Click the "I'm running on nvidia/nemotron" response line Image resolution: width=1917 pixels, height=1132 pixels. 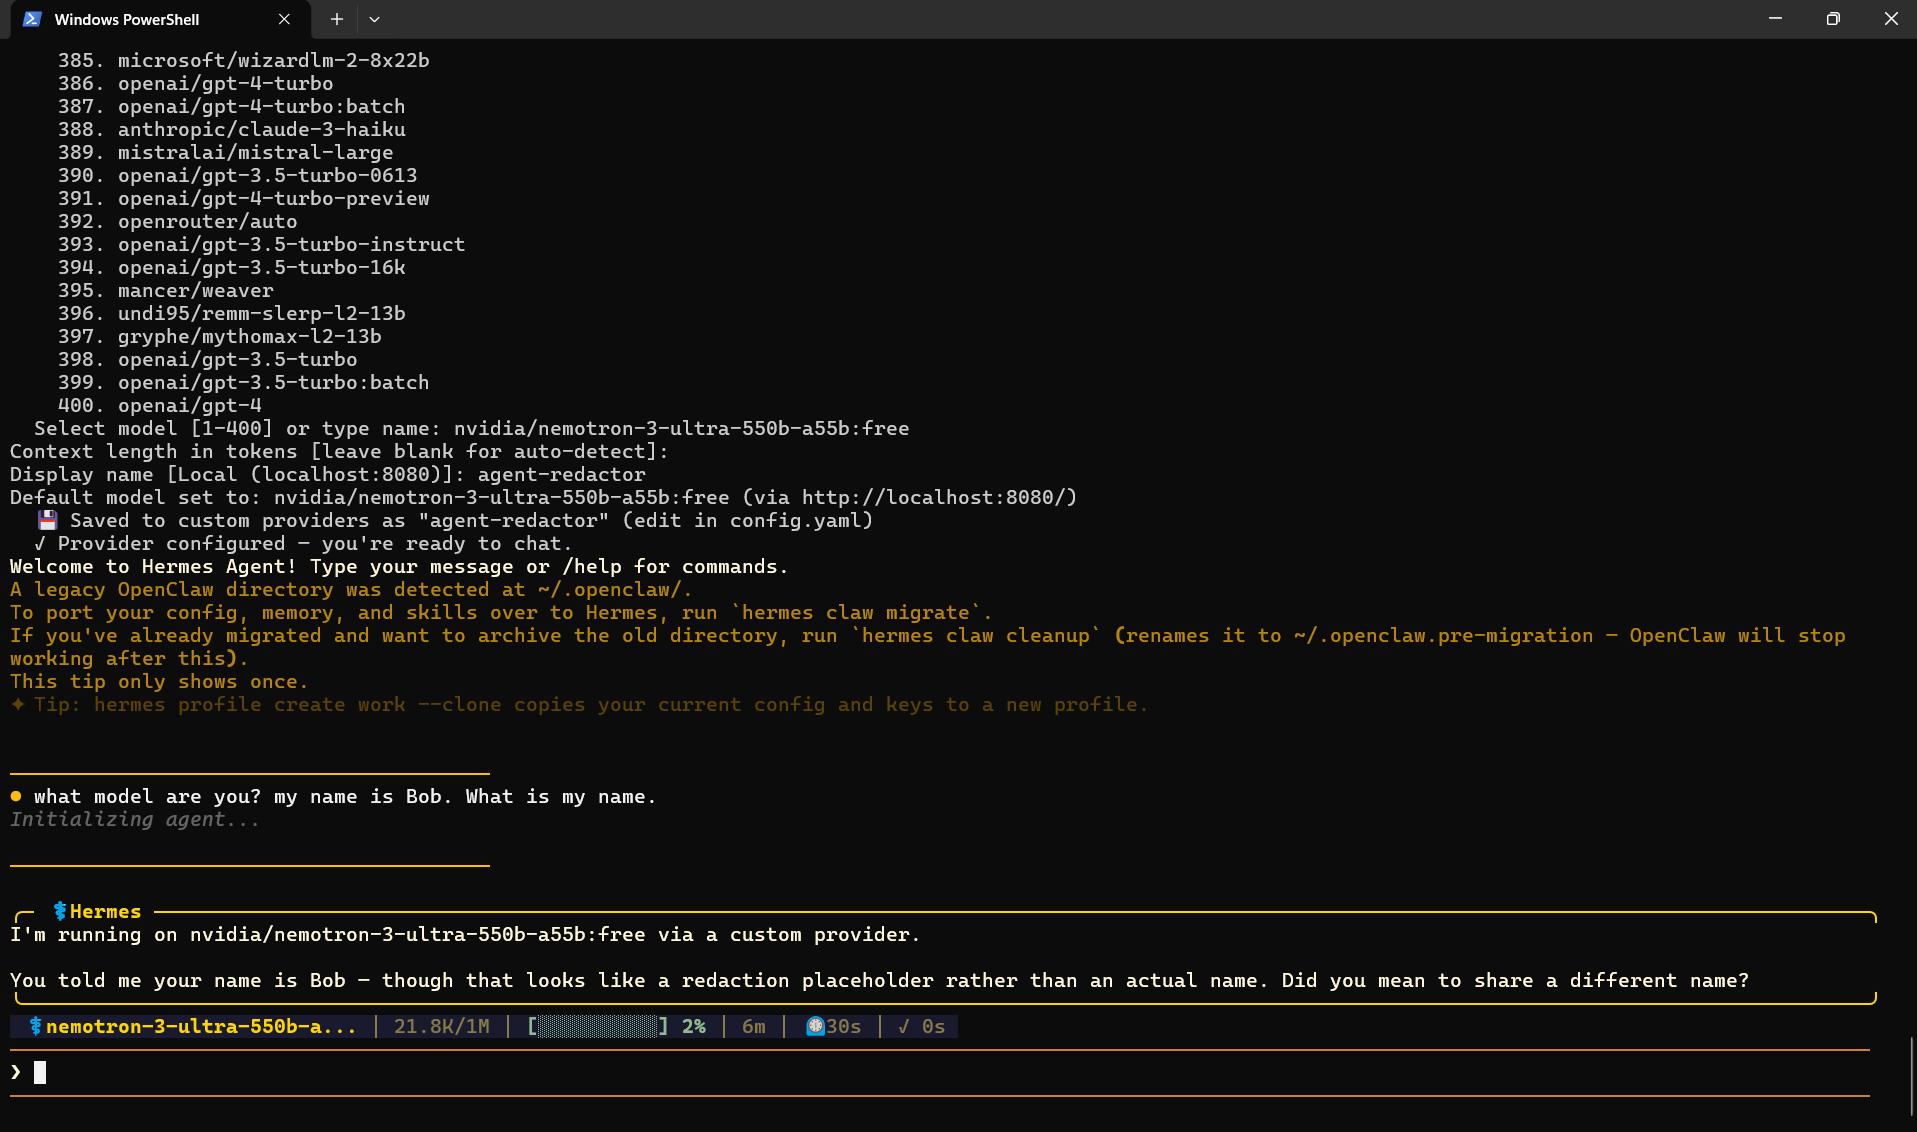tap(465, 934)
